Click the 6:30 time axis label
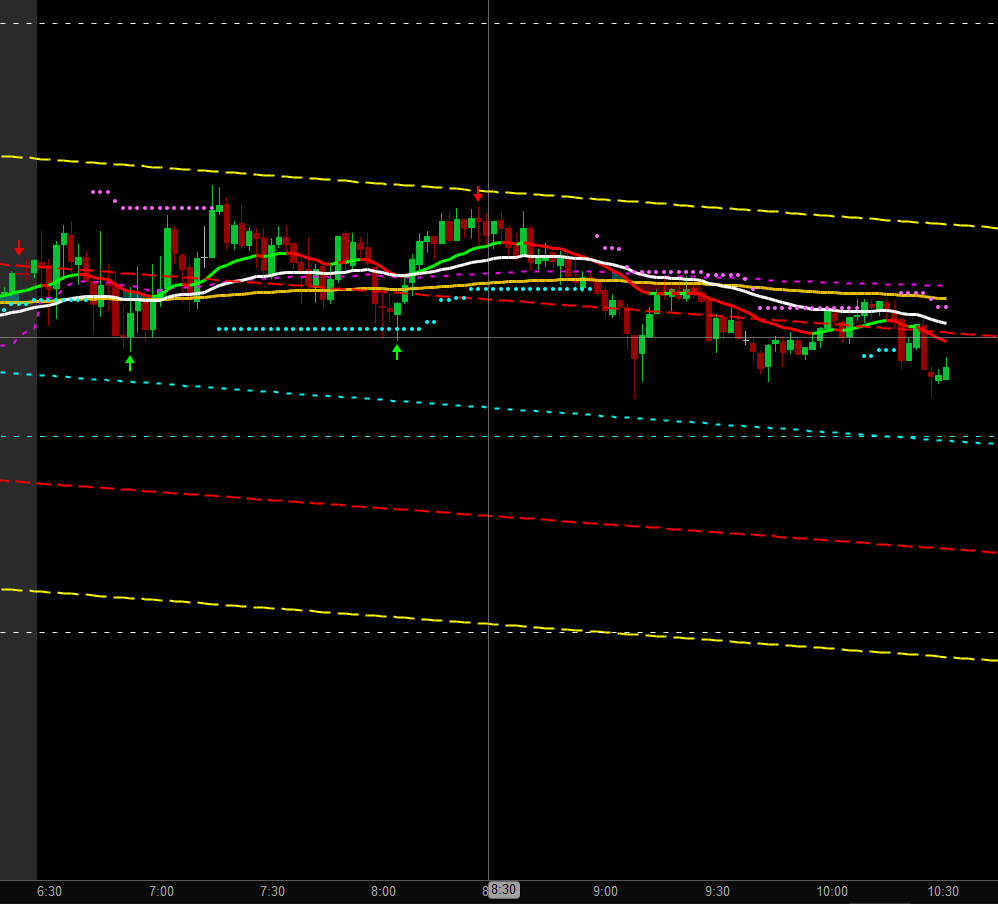Viewport: 998px width, 904px height. tap(49, 891)
